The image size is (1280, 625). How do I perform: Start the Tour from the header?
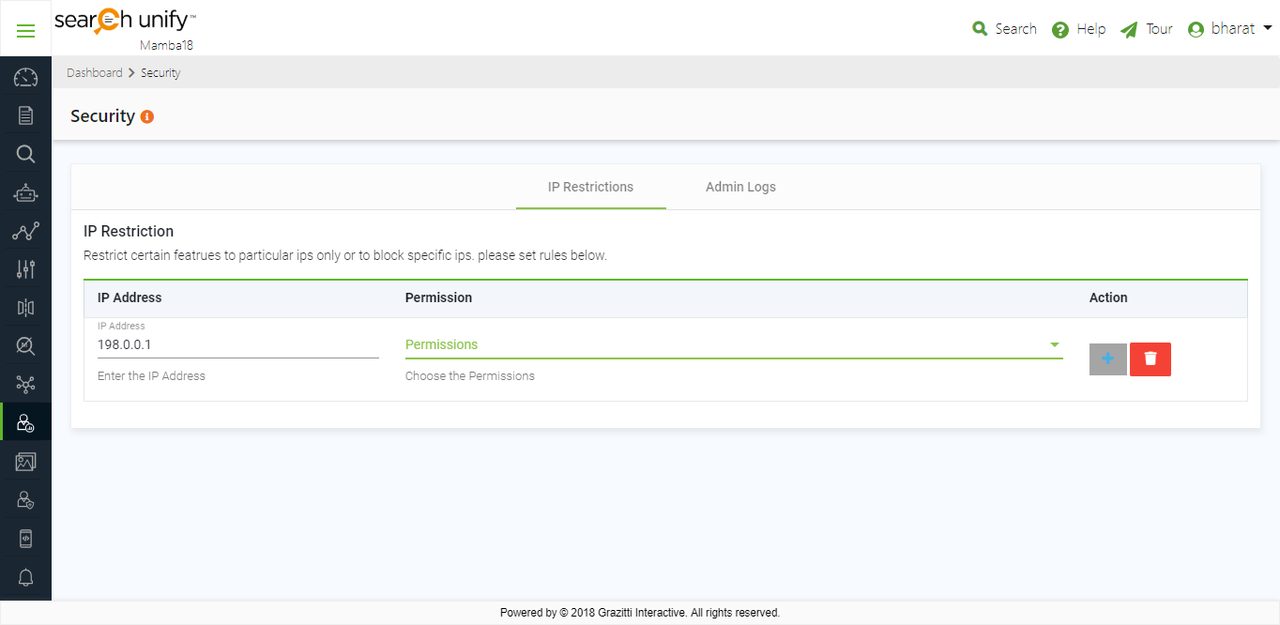(1147, 29)
